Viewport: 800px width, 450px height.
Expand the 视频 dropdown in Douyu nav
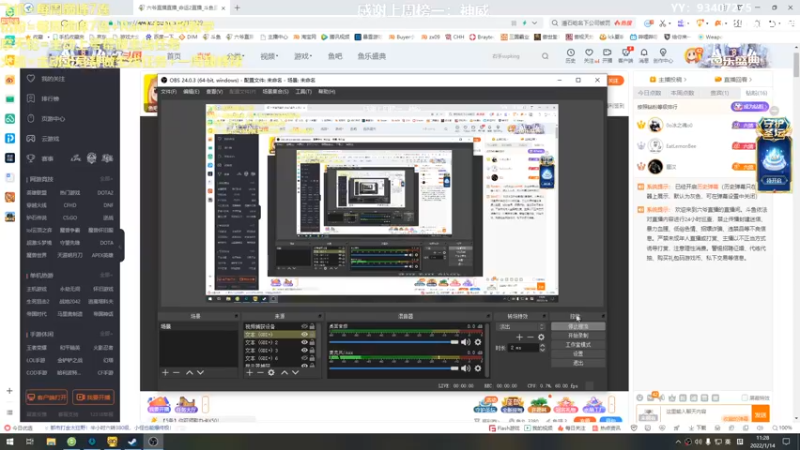(269, 56)
